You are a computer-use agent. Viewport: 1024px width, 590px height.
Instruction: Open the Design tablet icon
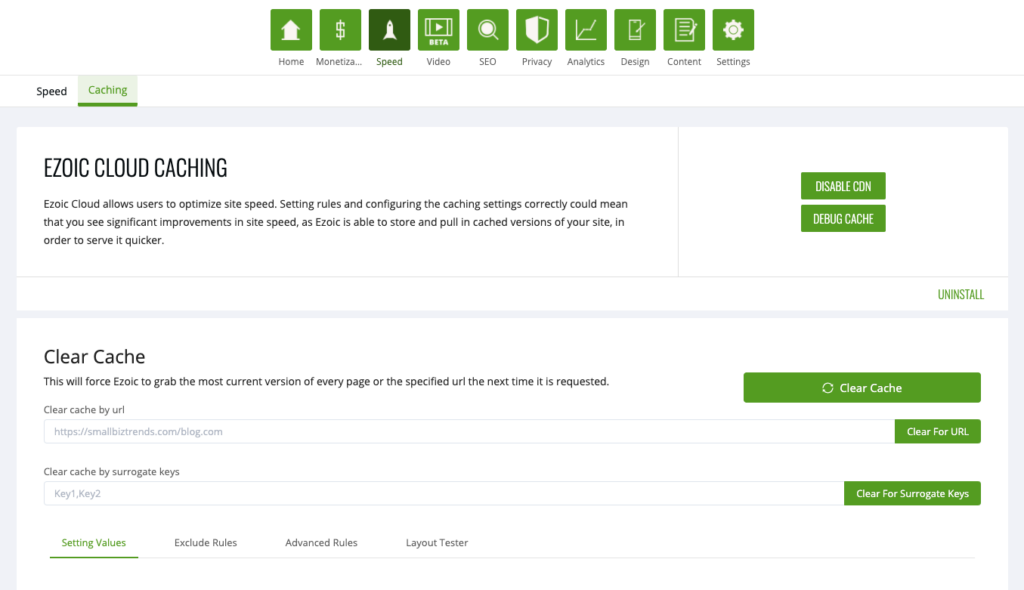point(635,29)
